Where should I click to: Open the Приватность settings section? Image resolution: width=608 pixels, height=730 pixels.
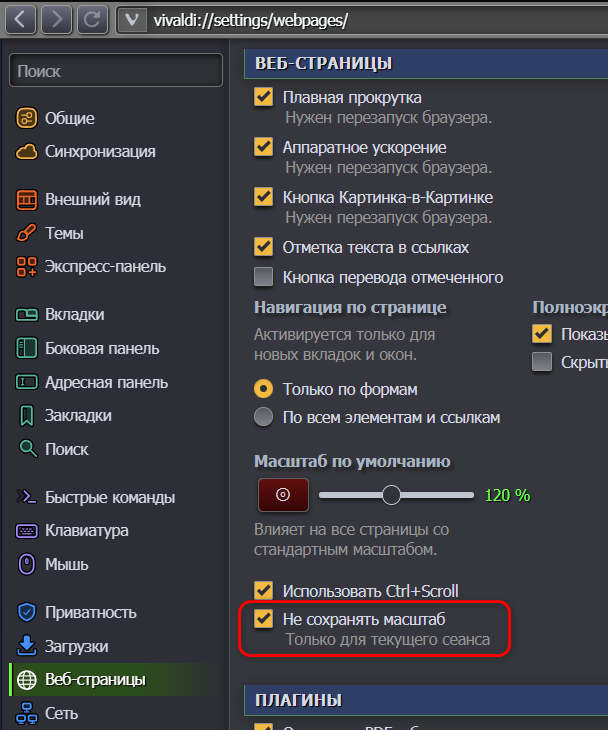coord(91,613)
